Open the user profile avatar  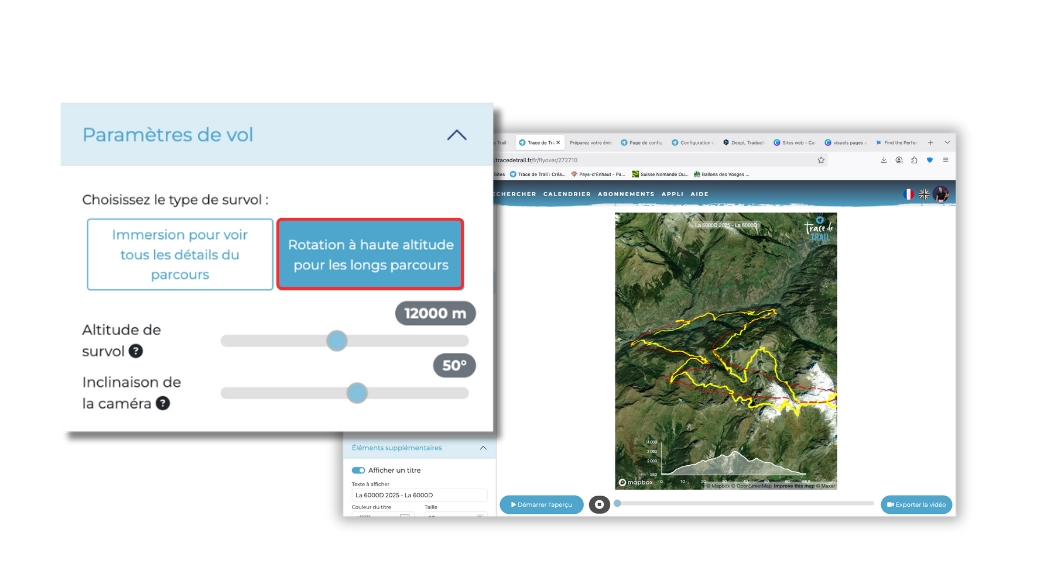click(x=941, y=194)
